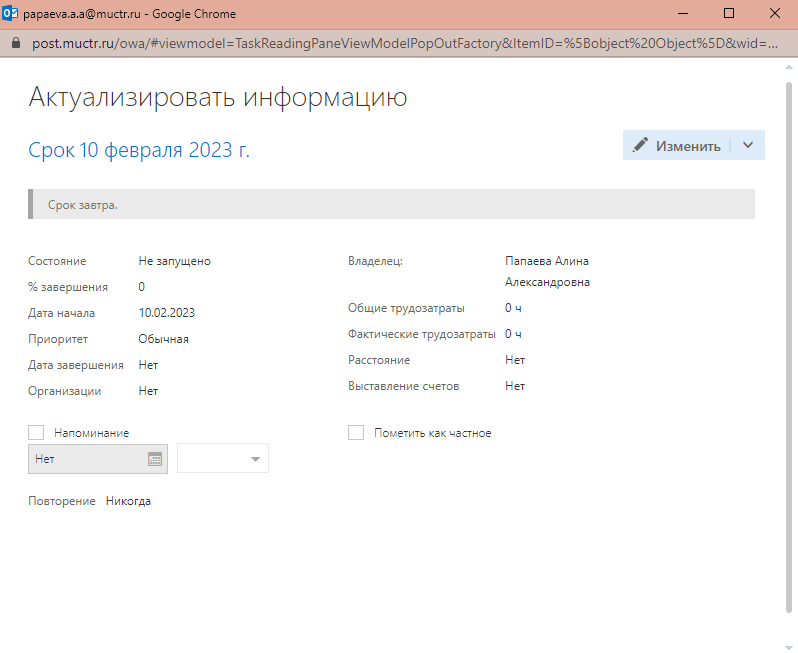Click the Фактические трудозатраты 0 ч value
The width and height of the screenshot is (798, 653).
pos(513,334)
